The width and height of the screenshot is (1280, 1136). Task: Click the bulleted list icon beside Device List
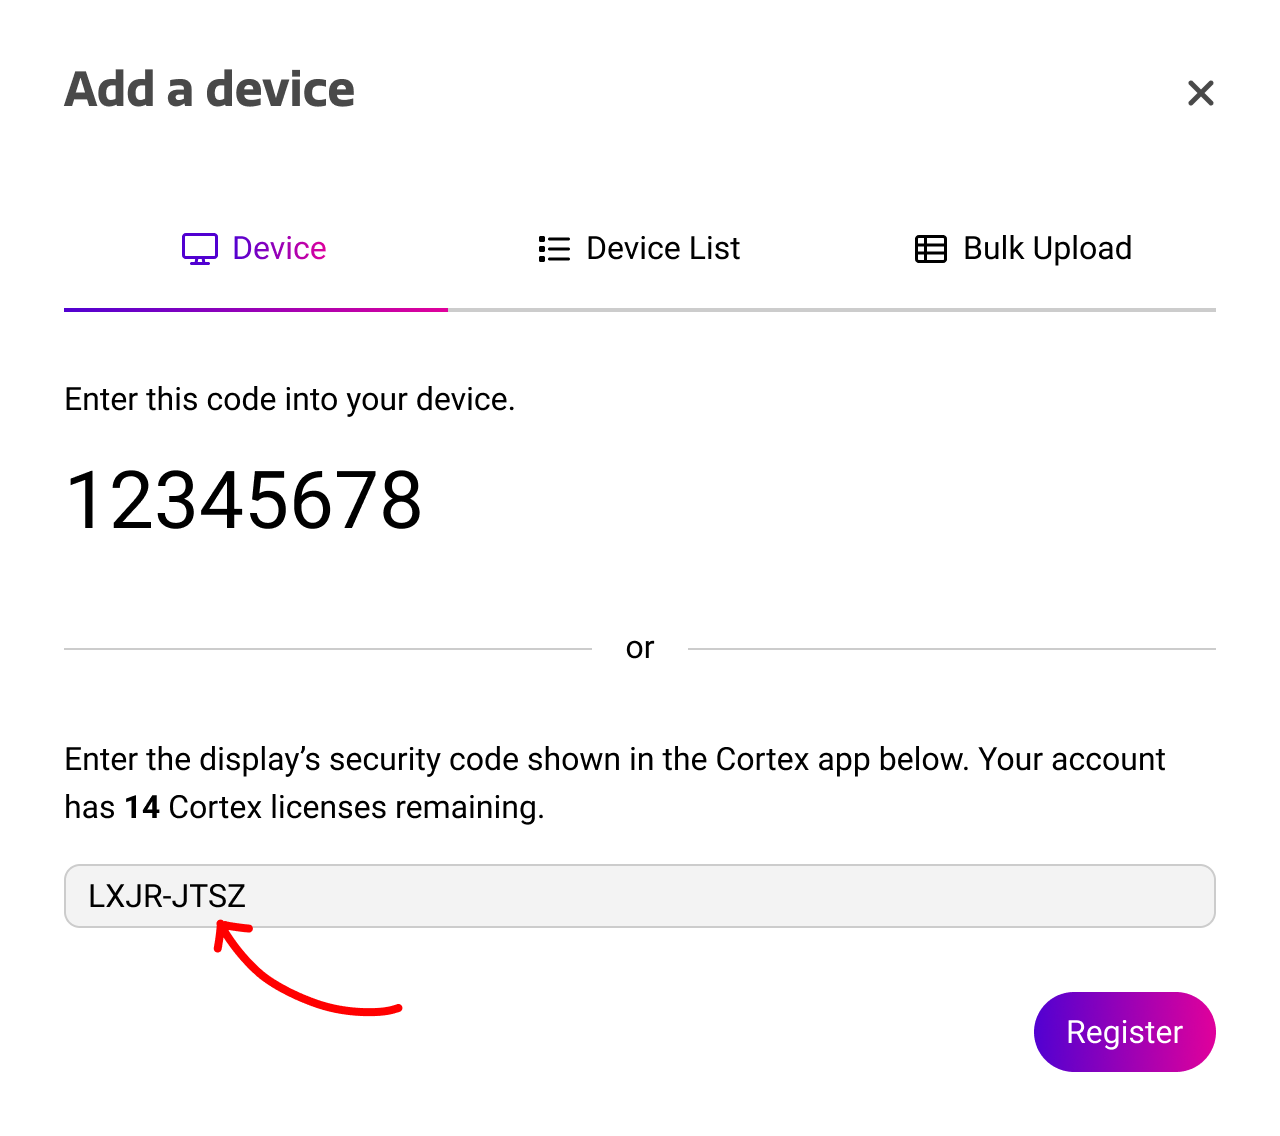tap(554, 249)
